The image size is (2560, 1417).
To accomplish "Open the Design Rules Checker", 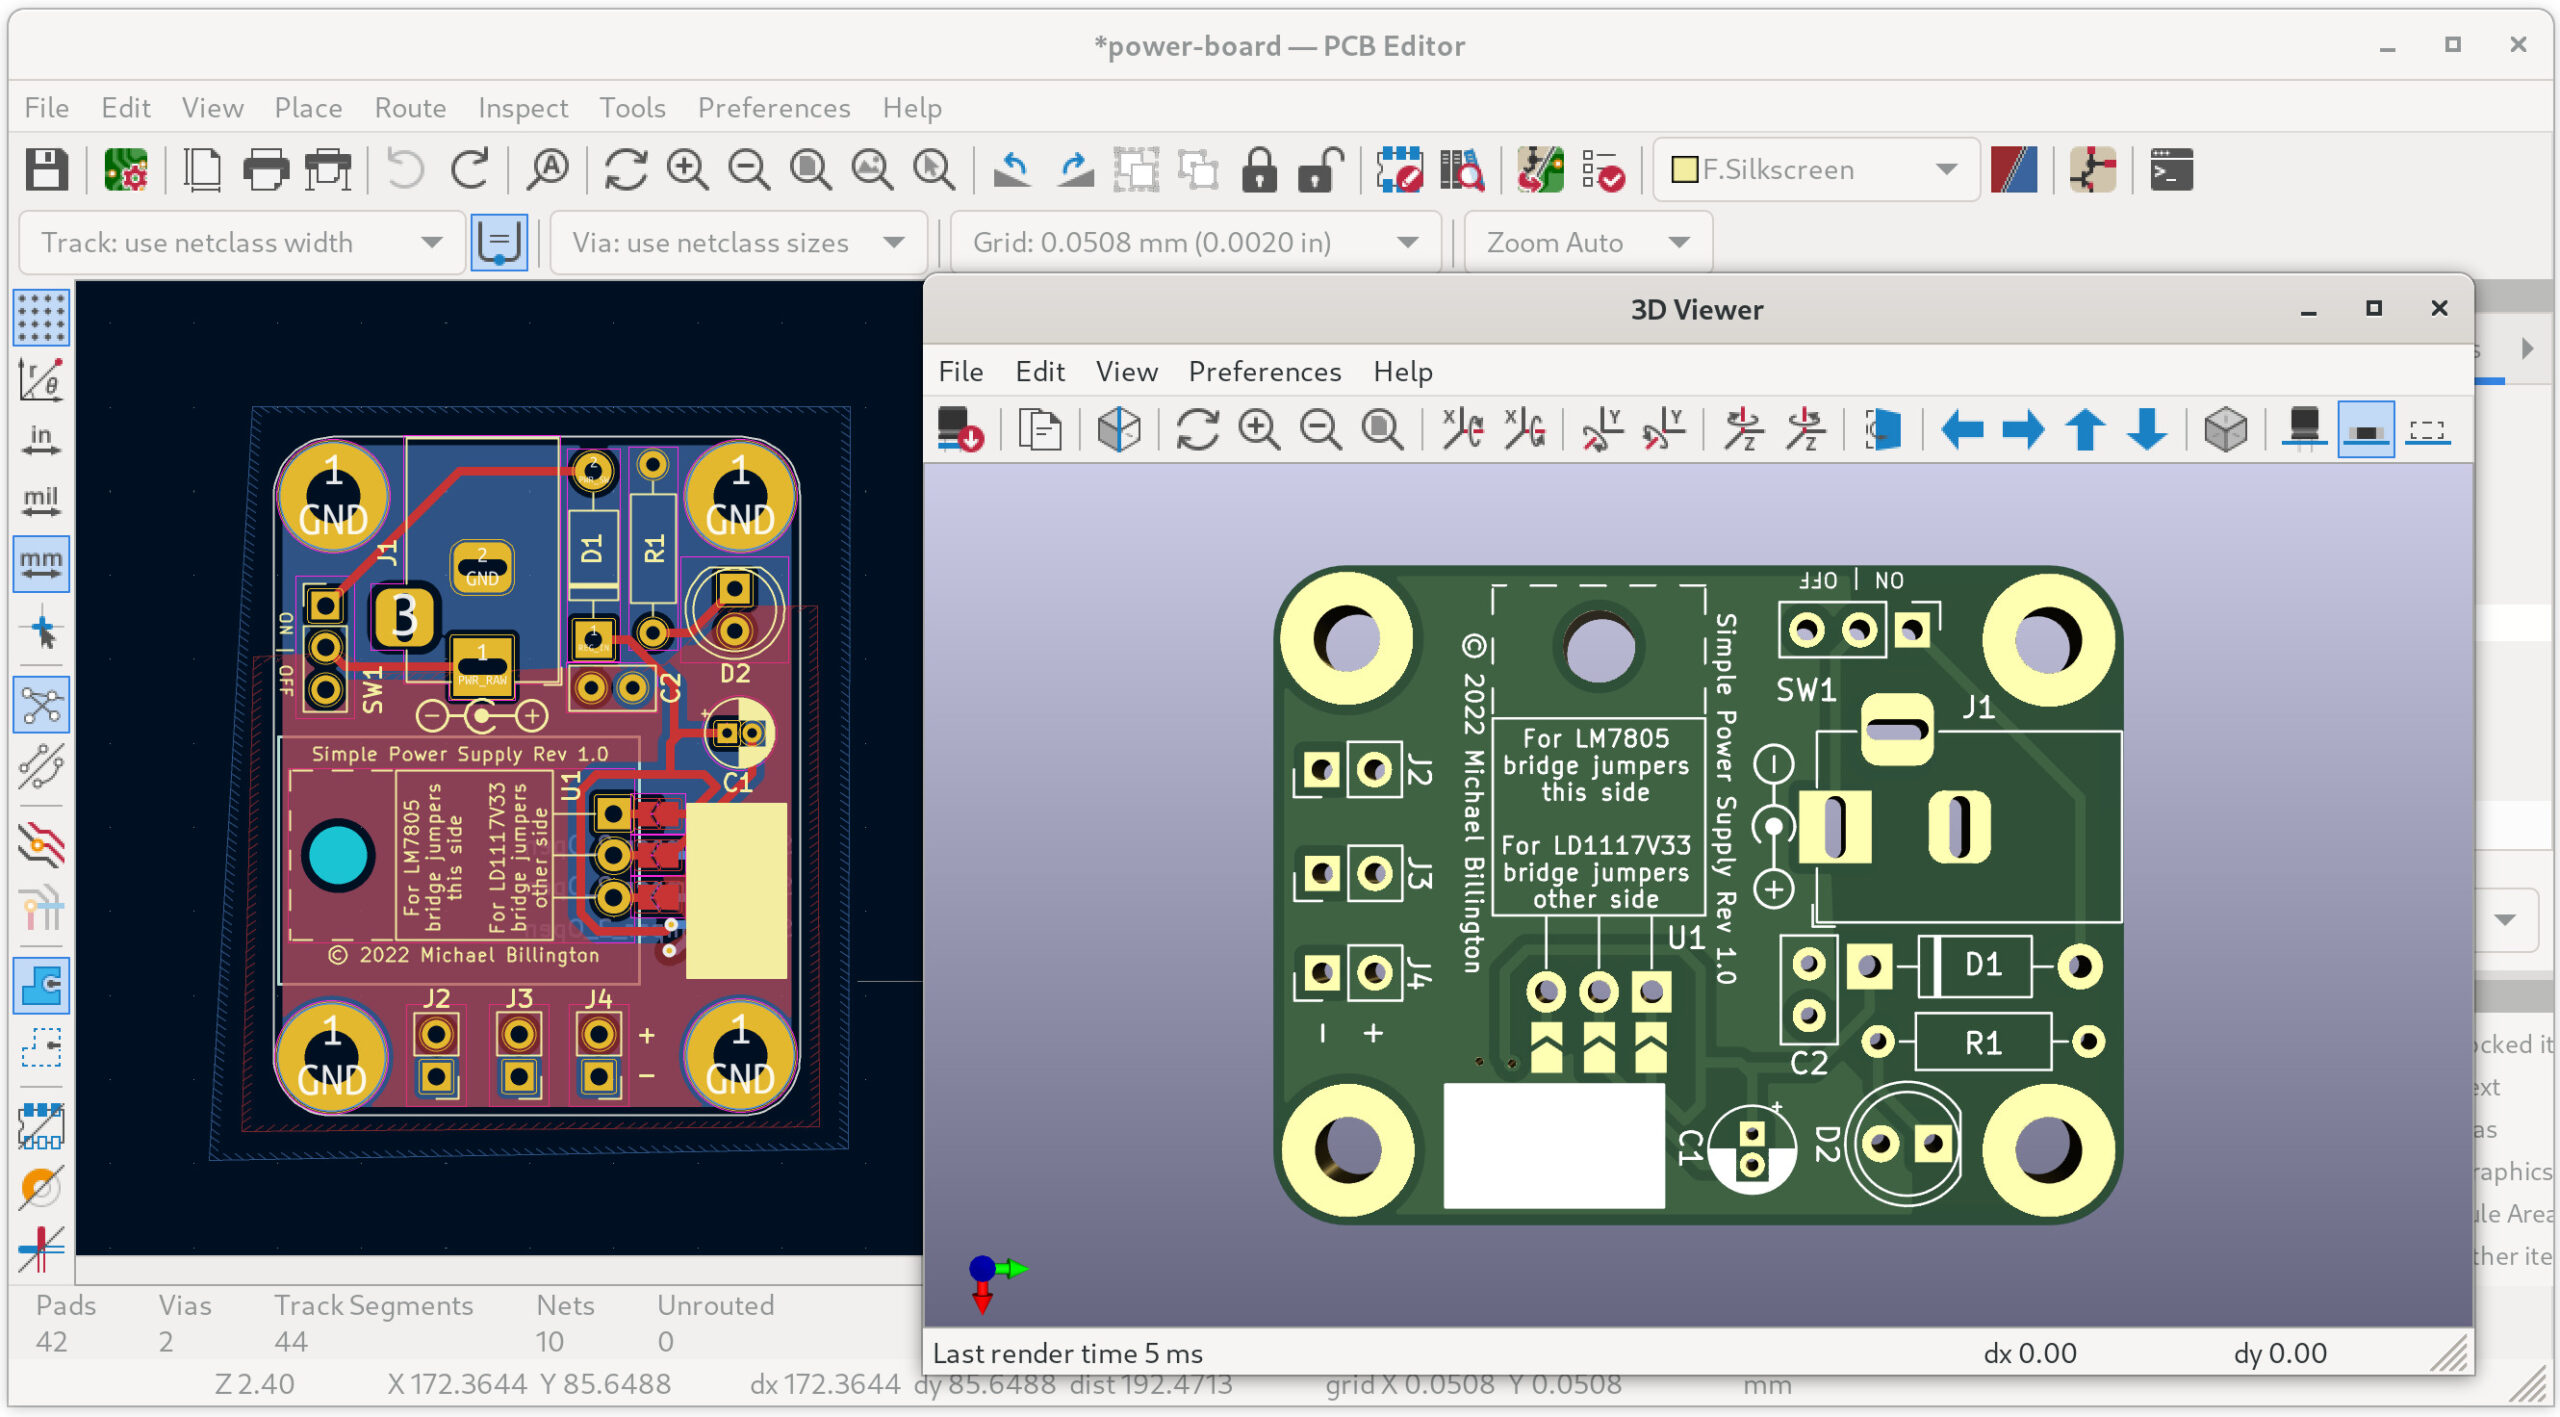I will pos(1602,170).
